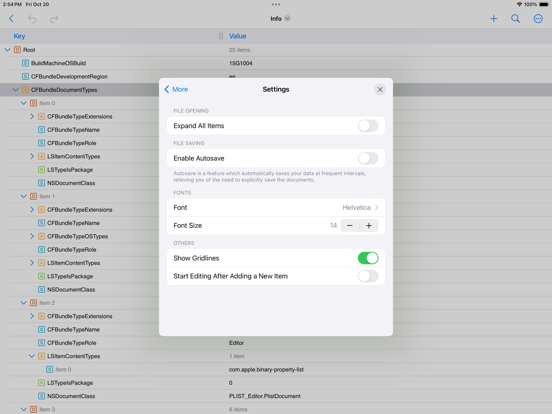The image size is (552, 414).
Task: Turn off Show Gridlines switch
Action: (x=368, y=258)
